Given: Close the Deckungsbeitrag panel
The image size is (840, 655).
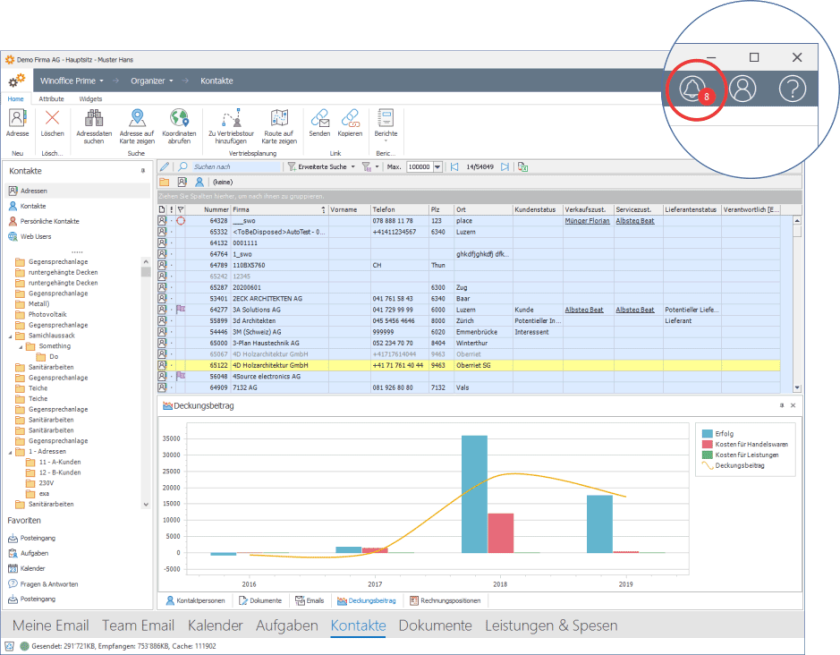Looking at the screenshot, I should tap(793, 405).
